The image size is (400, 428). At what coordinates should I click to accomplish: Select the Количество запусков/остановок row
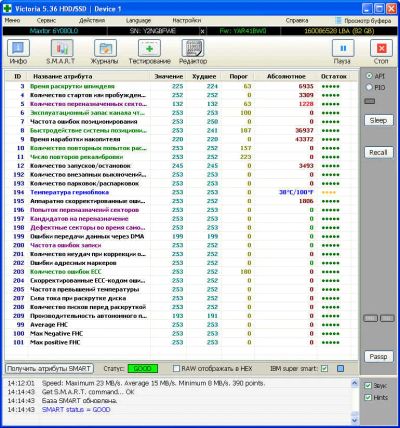[x=181, y=166]
